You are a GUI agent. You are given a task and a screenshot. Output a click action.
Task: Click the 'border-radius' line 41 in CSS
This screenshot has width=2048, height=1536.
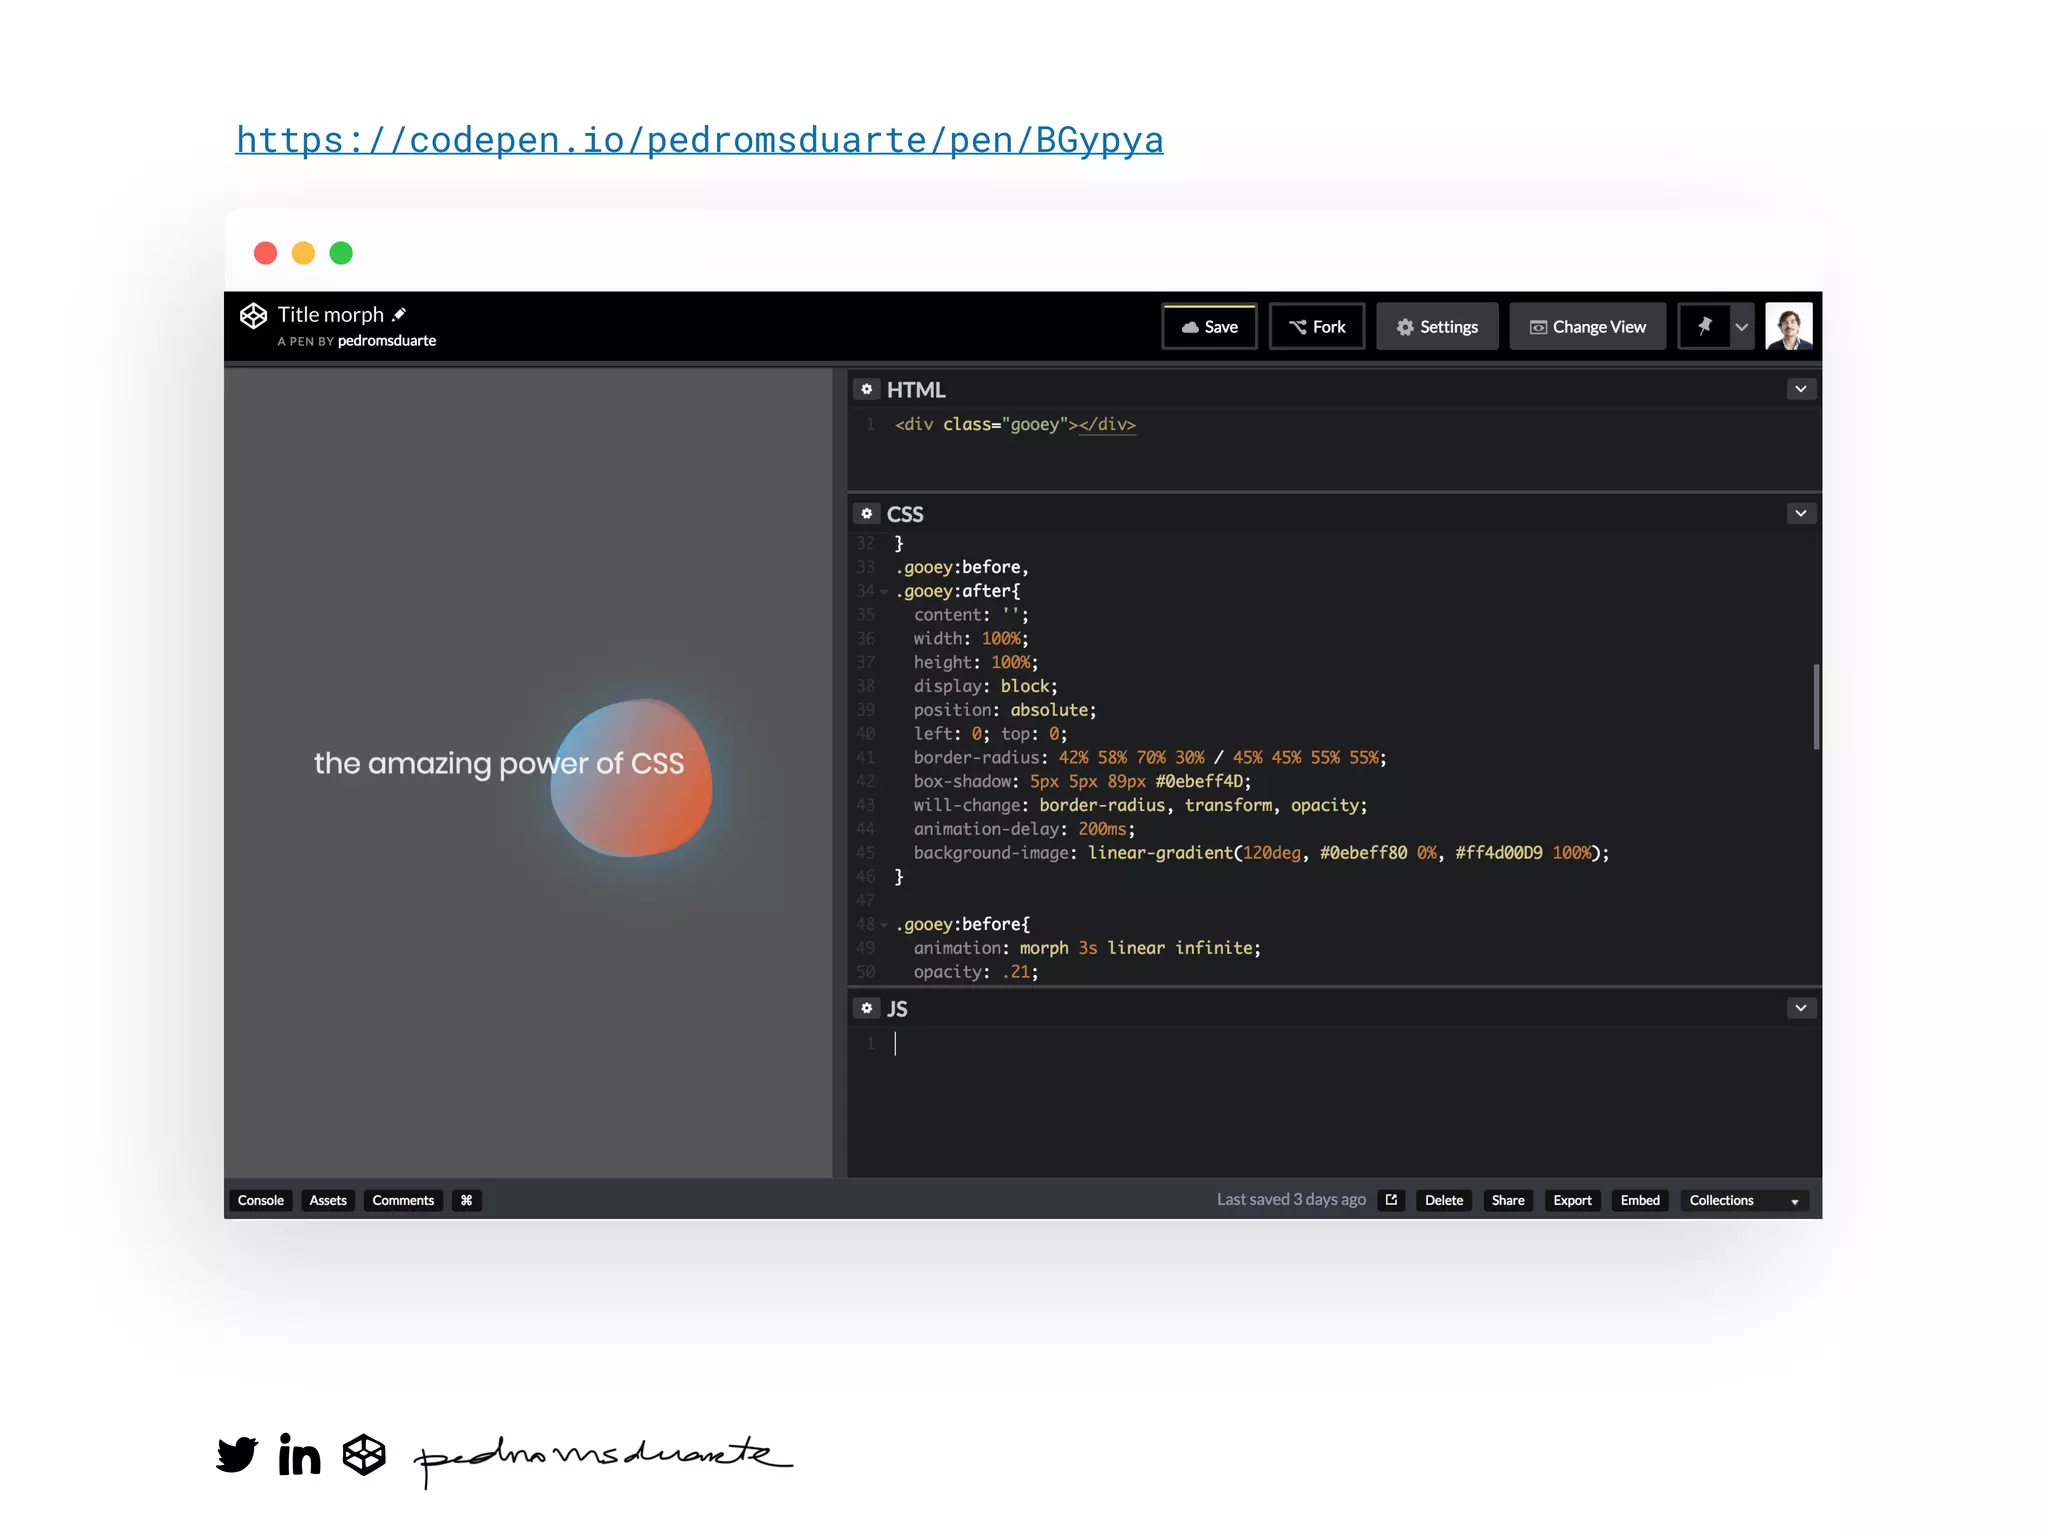[1149, 758]
